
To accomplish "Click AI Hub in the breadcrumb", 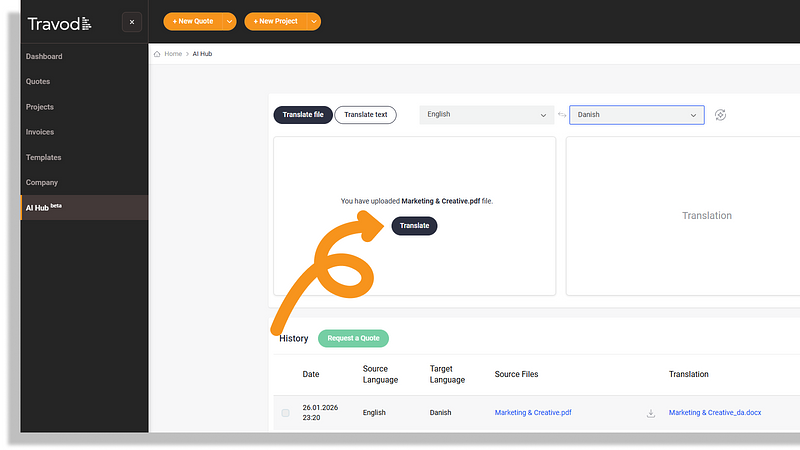I will (x=202, y=54).
